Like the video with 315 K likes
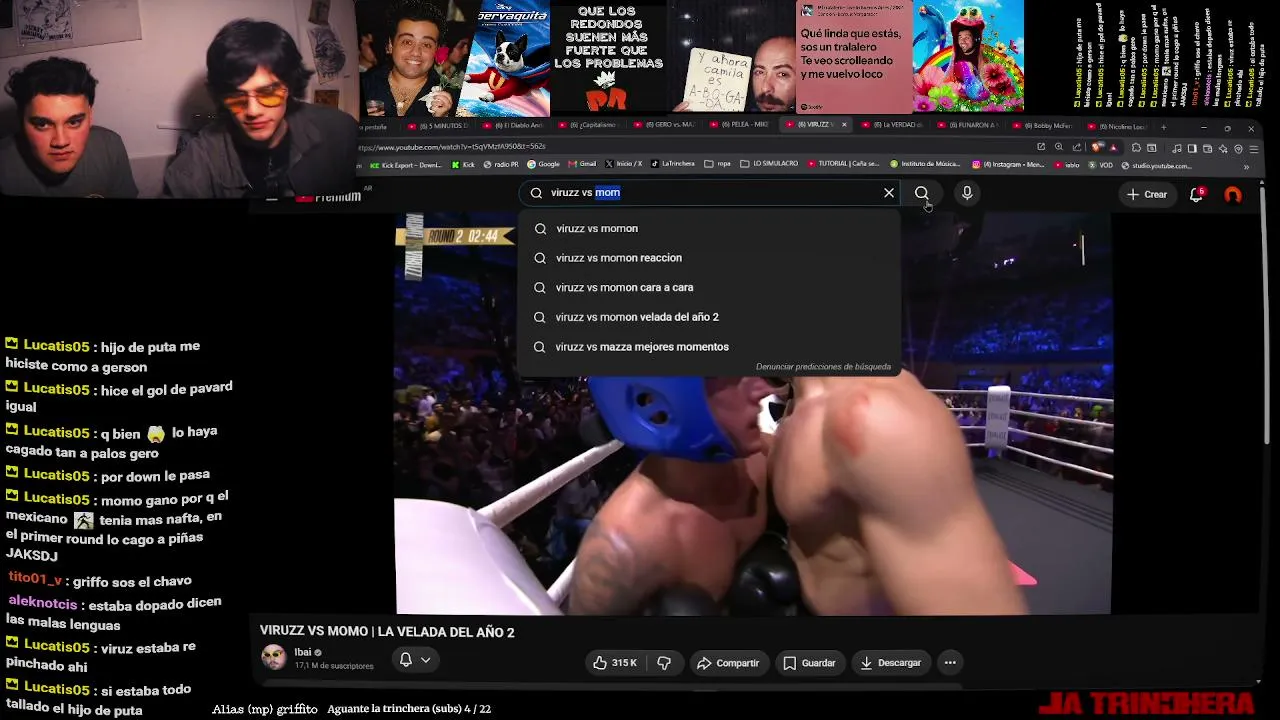The width and height of the screenshot is (1280, 720). click(615, 663)
